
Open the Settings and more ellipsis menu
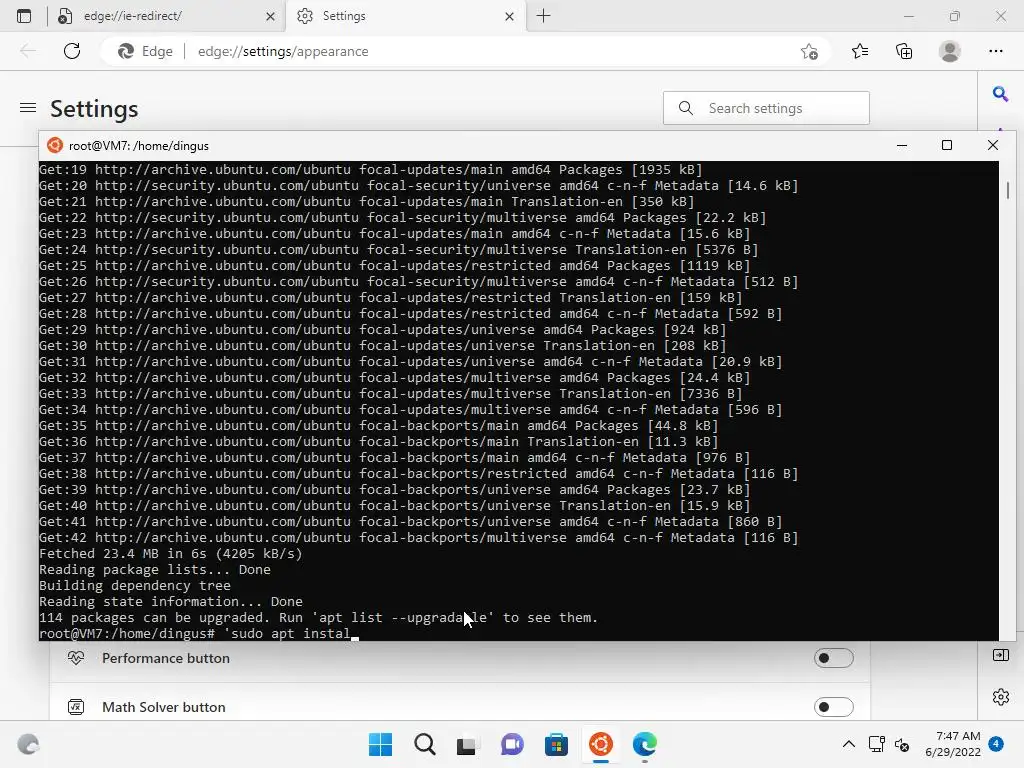click(995, 51)
